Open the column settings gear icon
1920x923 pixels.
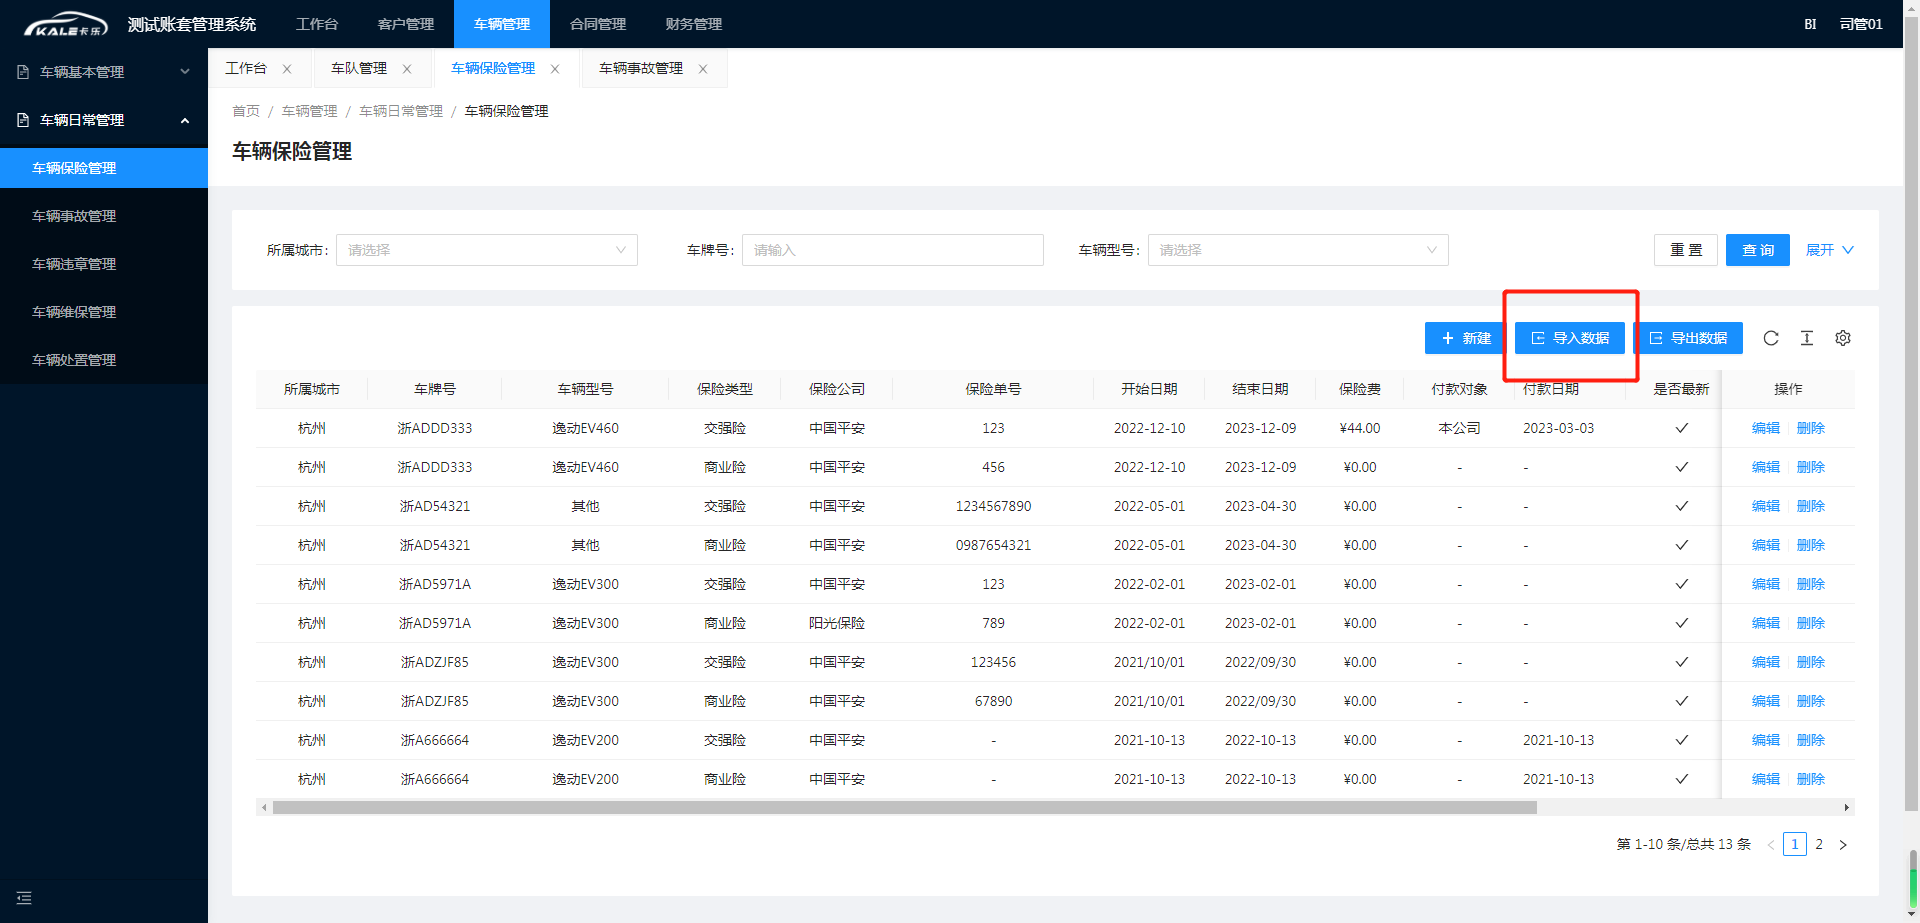point(1842,338)
